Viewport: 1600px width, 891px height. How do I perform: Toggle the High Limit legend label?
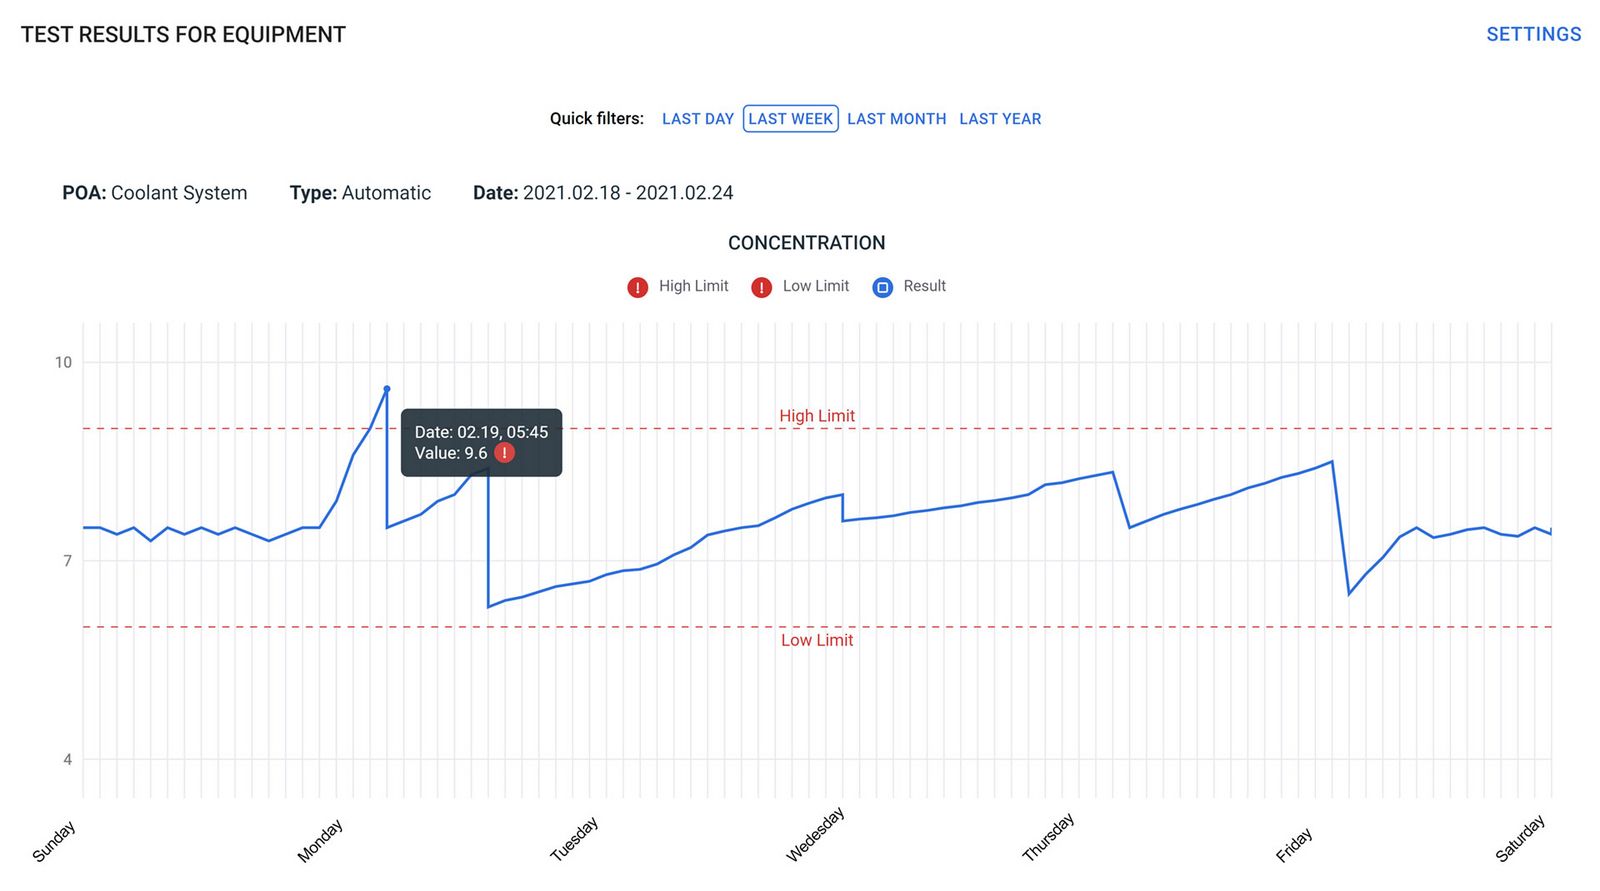tap(693, 286)
